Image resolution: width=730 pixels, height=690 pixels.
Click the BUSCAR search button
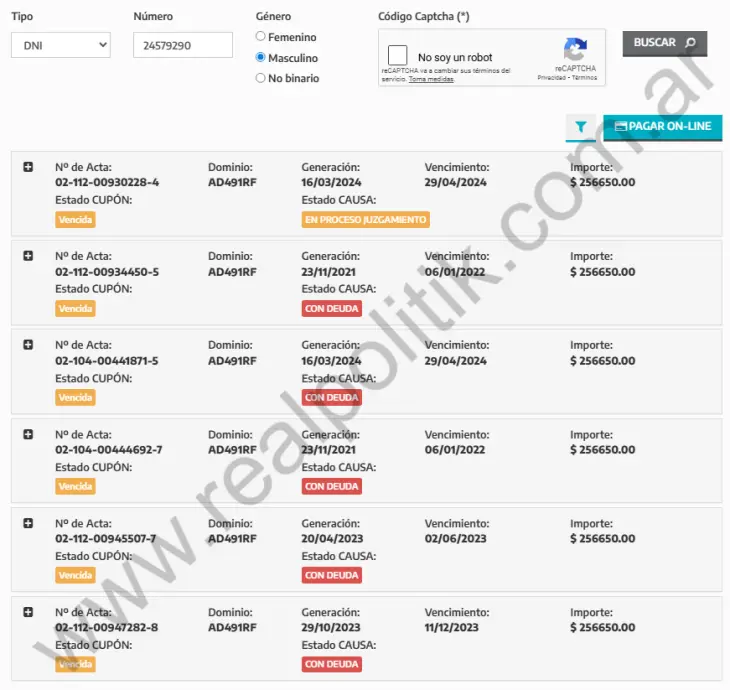pos(664,43)
